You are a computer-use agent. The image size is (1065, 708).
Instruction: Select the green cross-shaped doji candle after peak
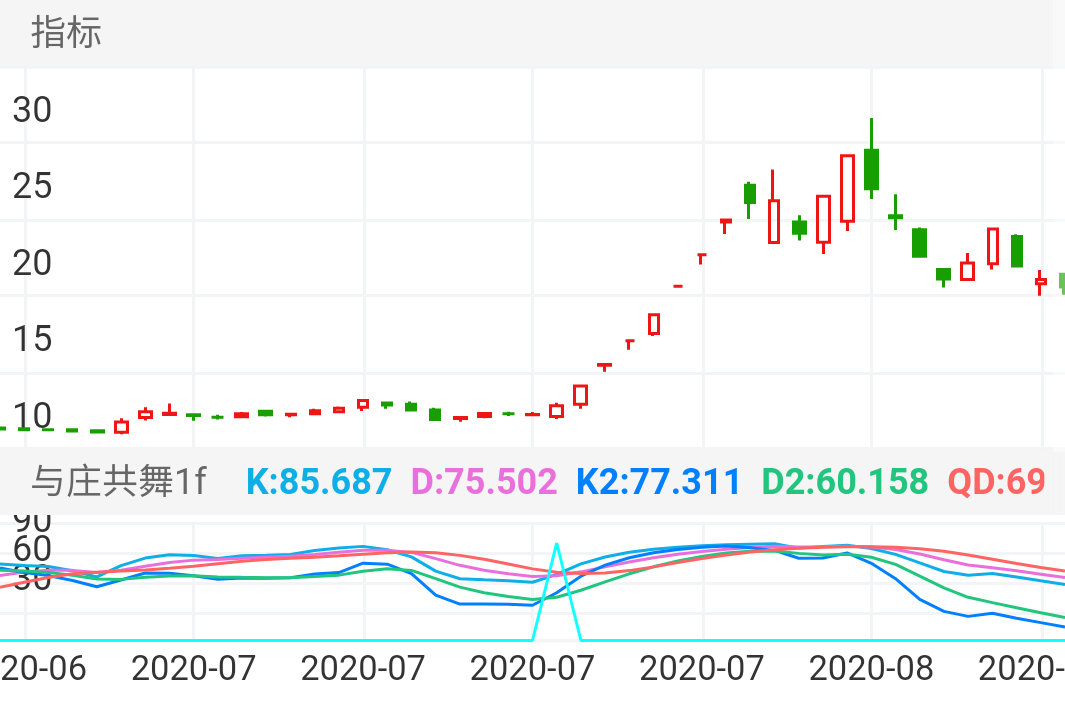[x=895, y=216]
